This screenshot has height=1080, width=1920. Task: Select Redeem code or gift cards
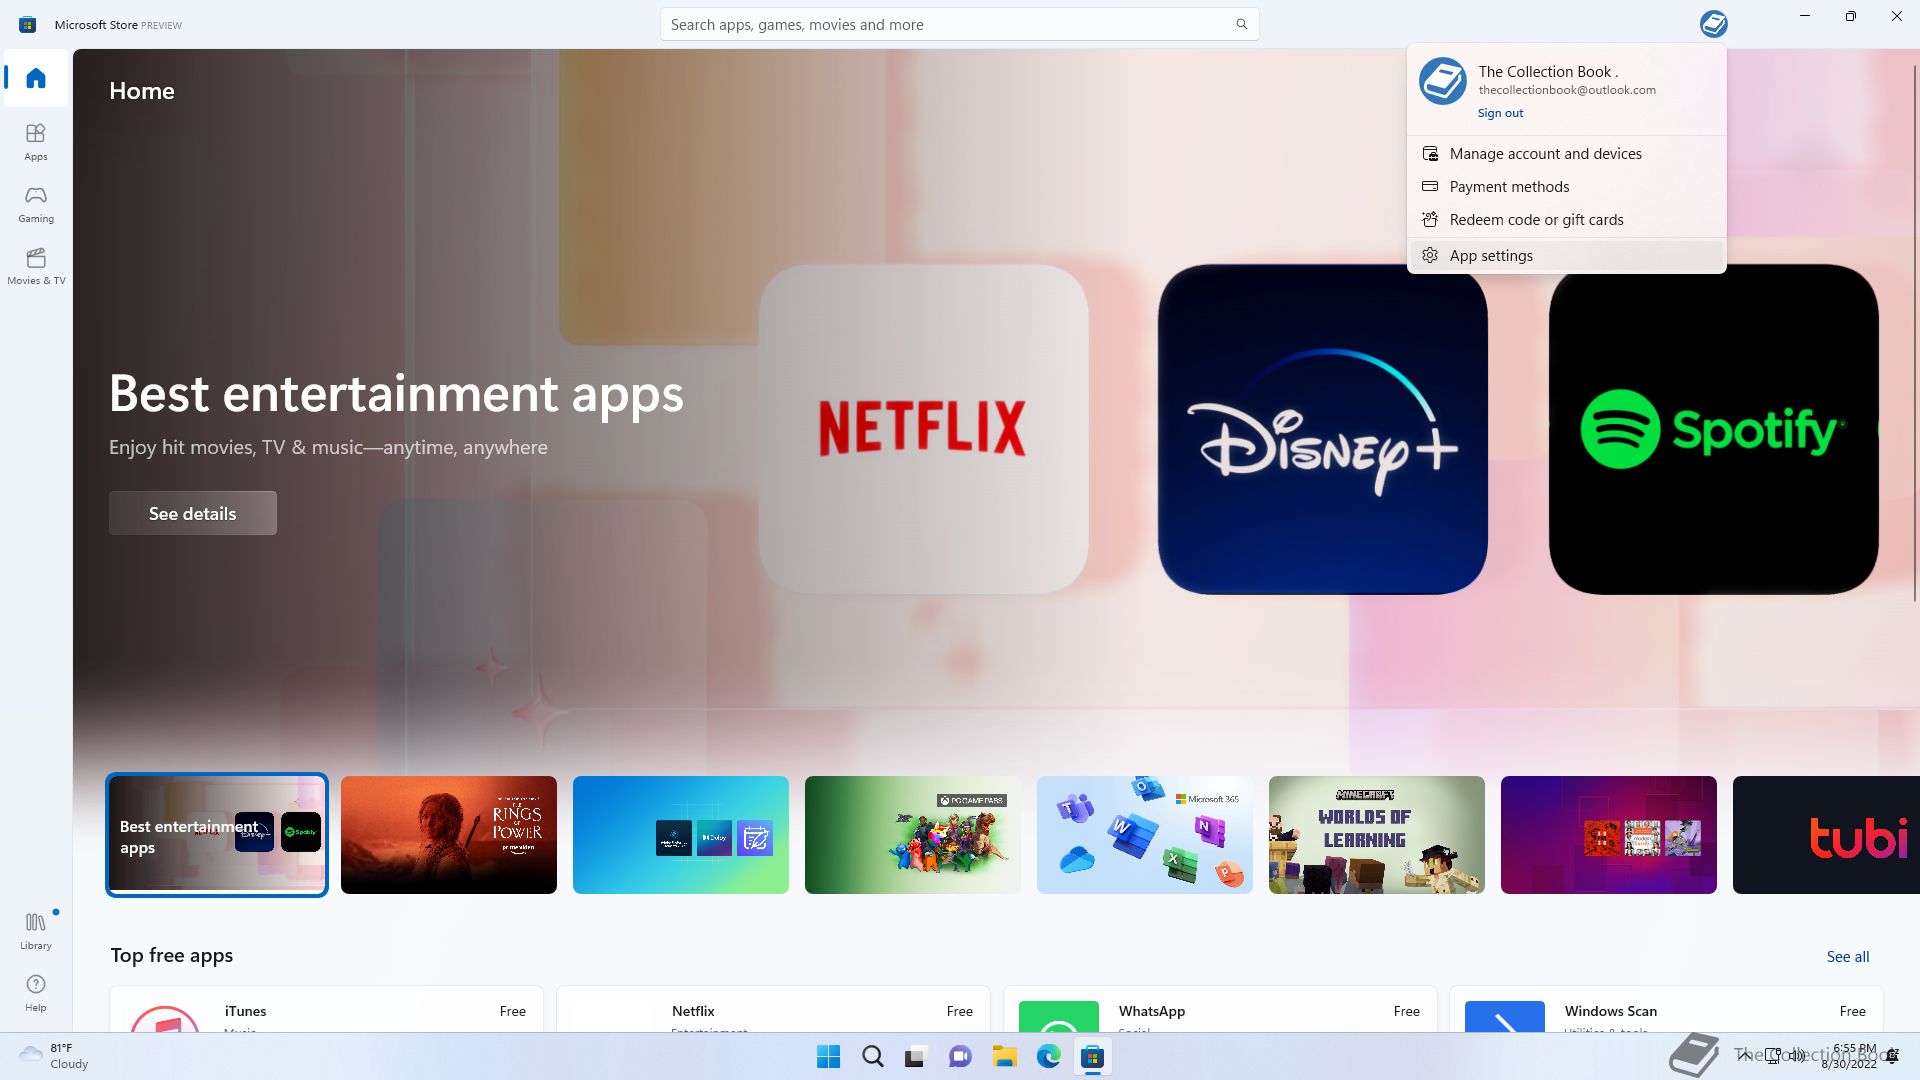click(1566, 219)
